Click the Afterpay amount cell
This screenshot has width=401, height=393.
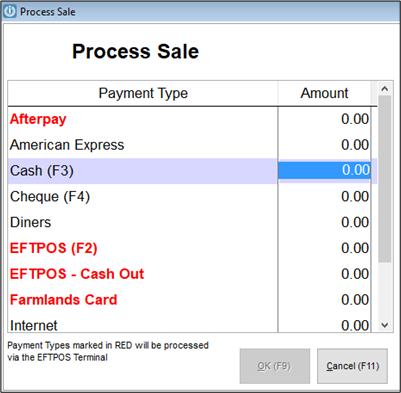click(324, 119)
